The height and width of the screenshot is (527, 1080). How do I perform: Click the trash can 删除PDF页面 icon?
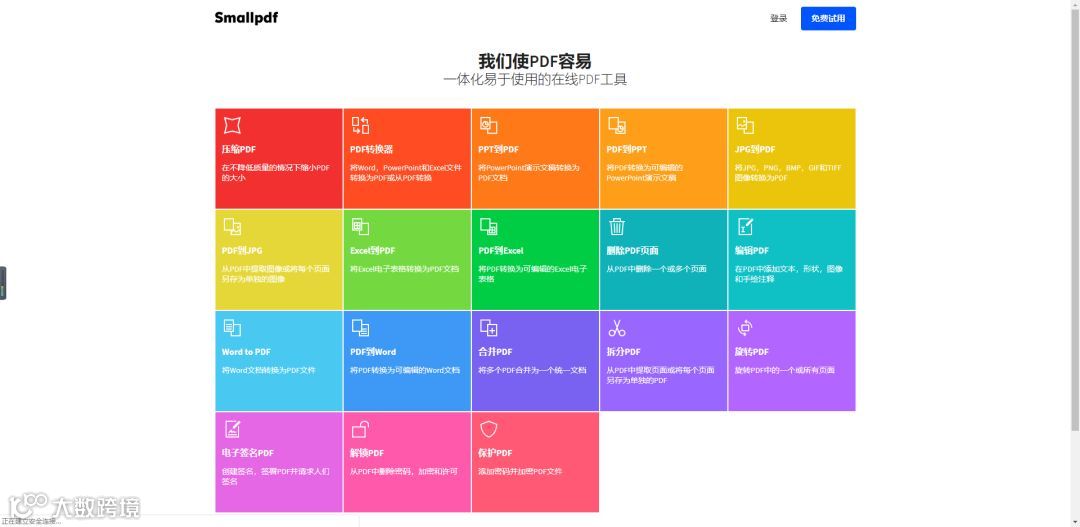click(x=616, y=227)
